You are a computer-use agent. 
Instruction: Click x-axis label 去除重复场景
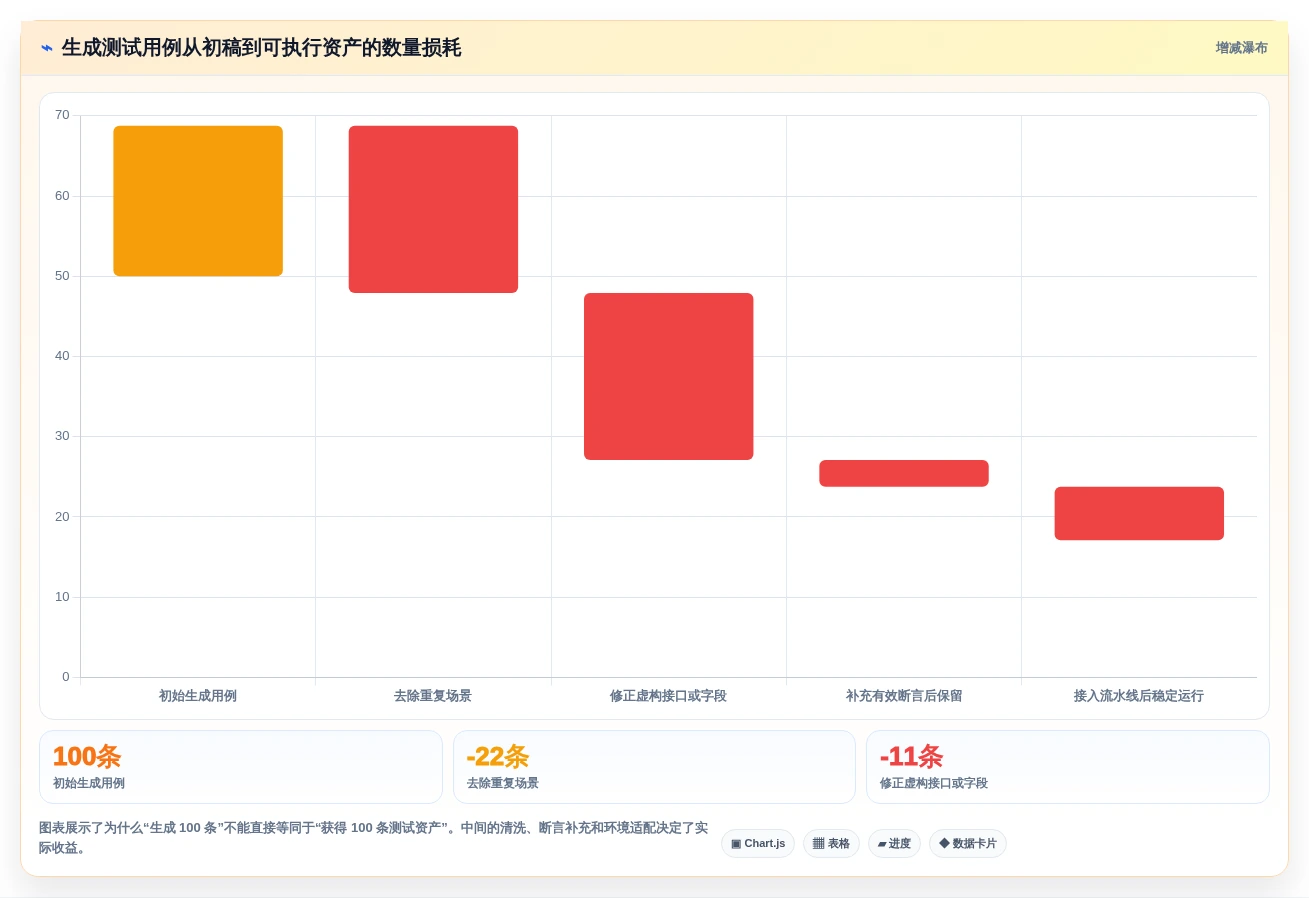433,696
